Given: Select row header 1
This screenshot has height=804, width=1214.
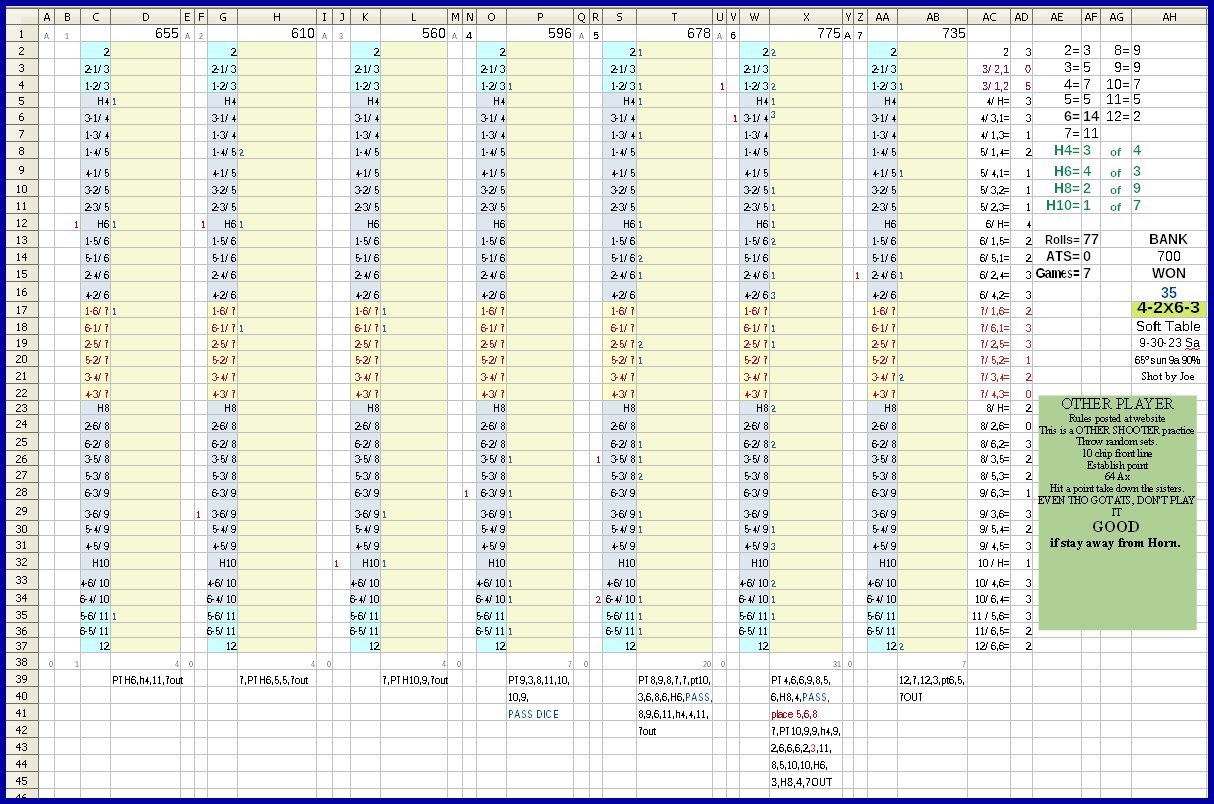Looking at the screenshot, I should [20, 33].
